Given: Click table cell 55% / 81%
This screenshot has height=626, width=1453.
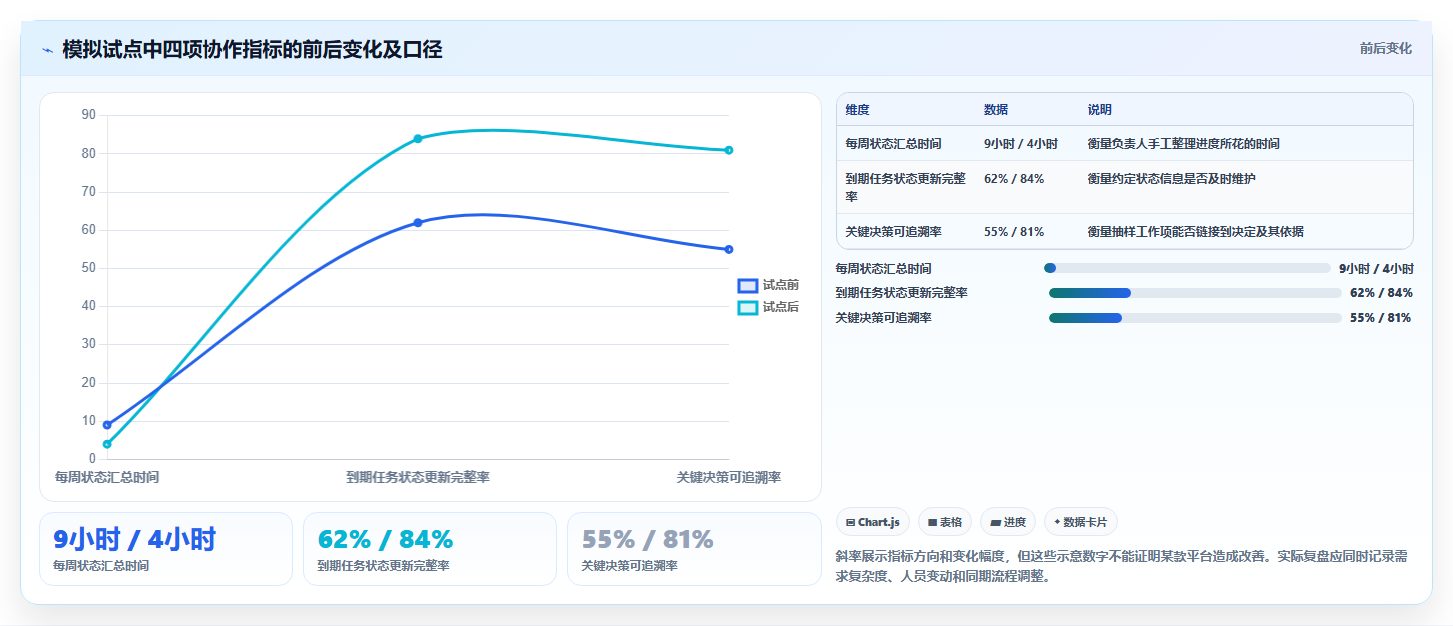Looking at the screenshot, I should click(x=1014, y=232).
